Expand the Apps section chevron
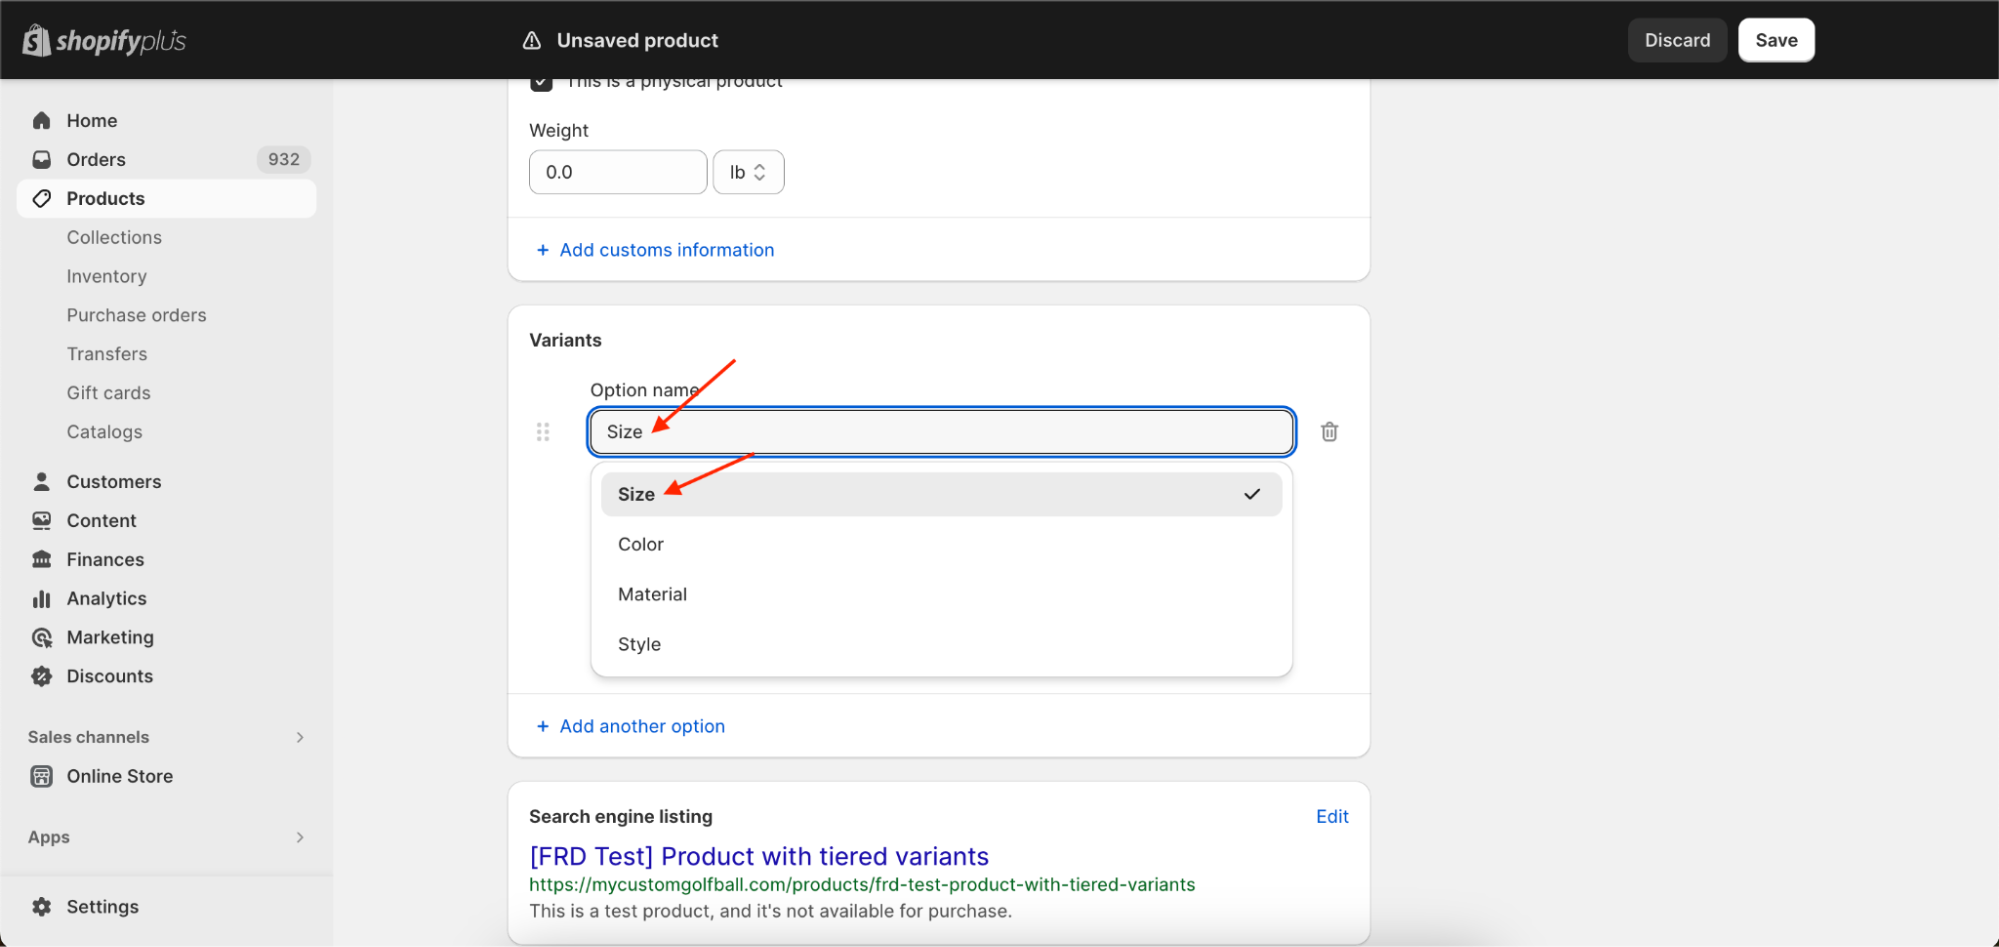Viewport: 1999px width, 947px height. pyautogui.click(x=300, y=838)
